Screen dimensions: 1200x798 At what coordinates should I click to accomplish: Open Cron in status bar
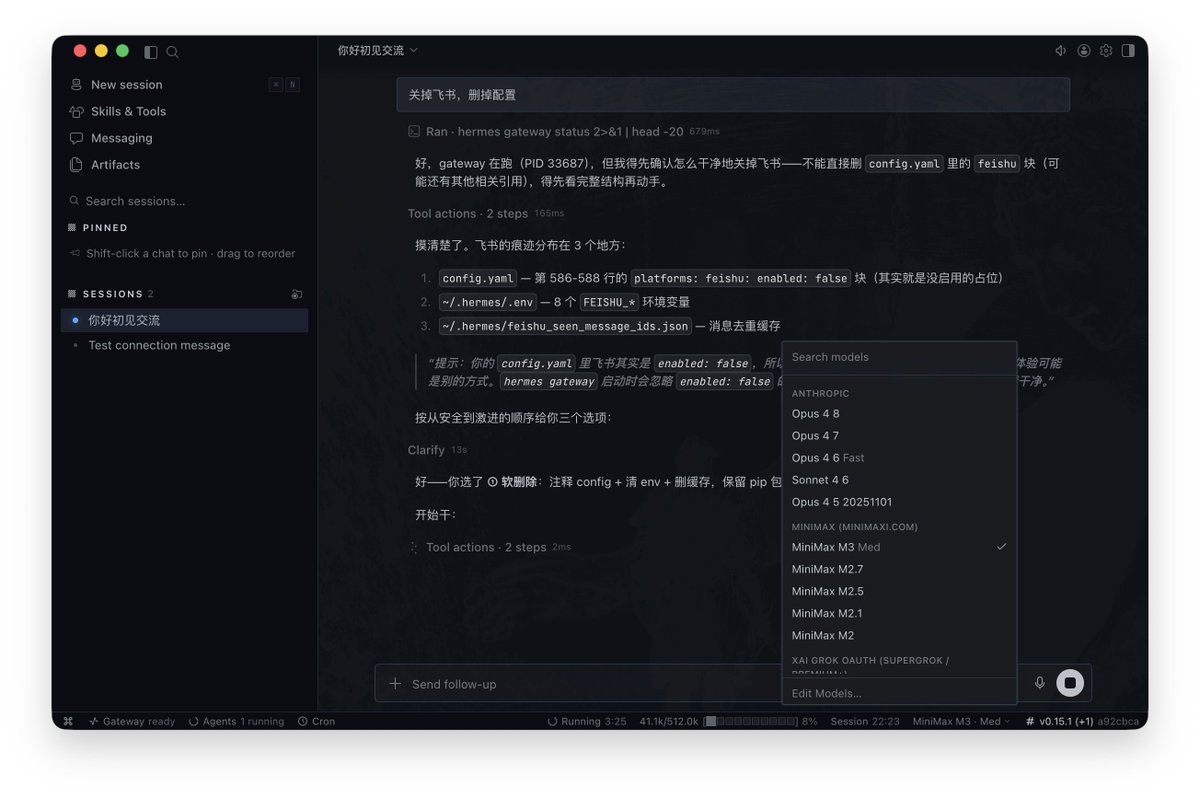(x=316, y=721)
